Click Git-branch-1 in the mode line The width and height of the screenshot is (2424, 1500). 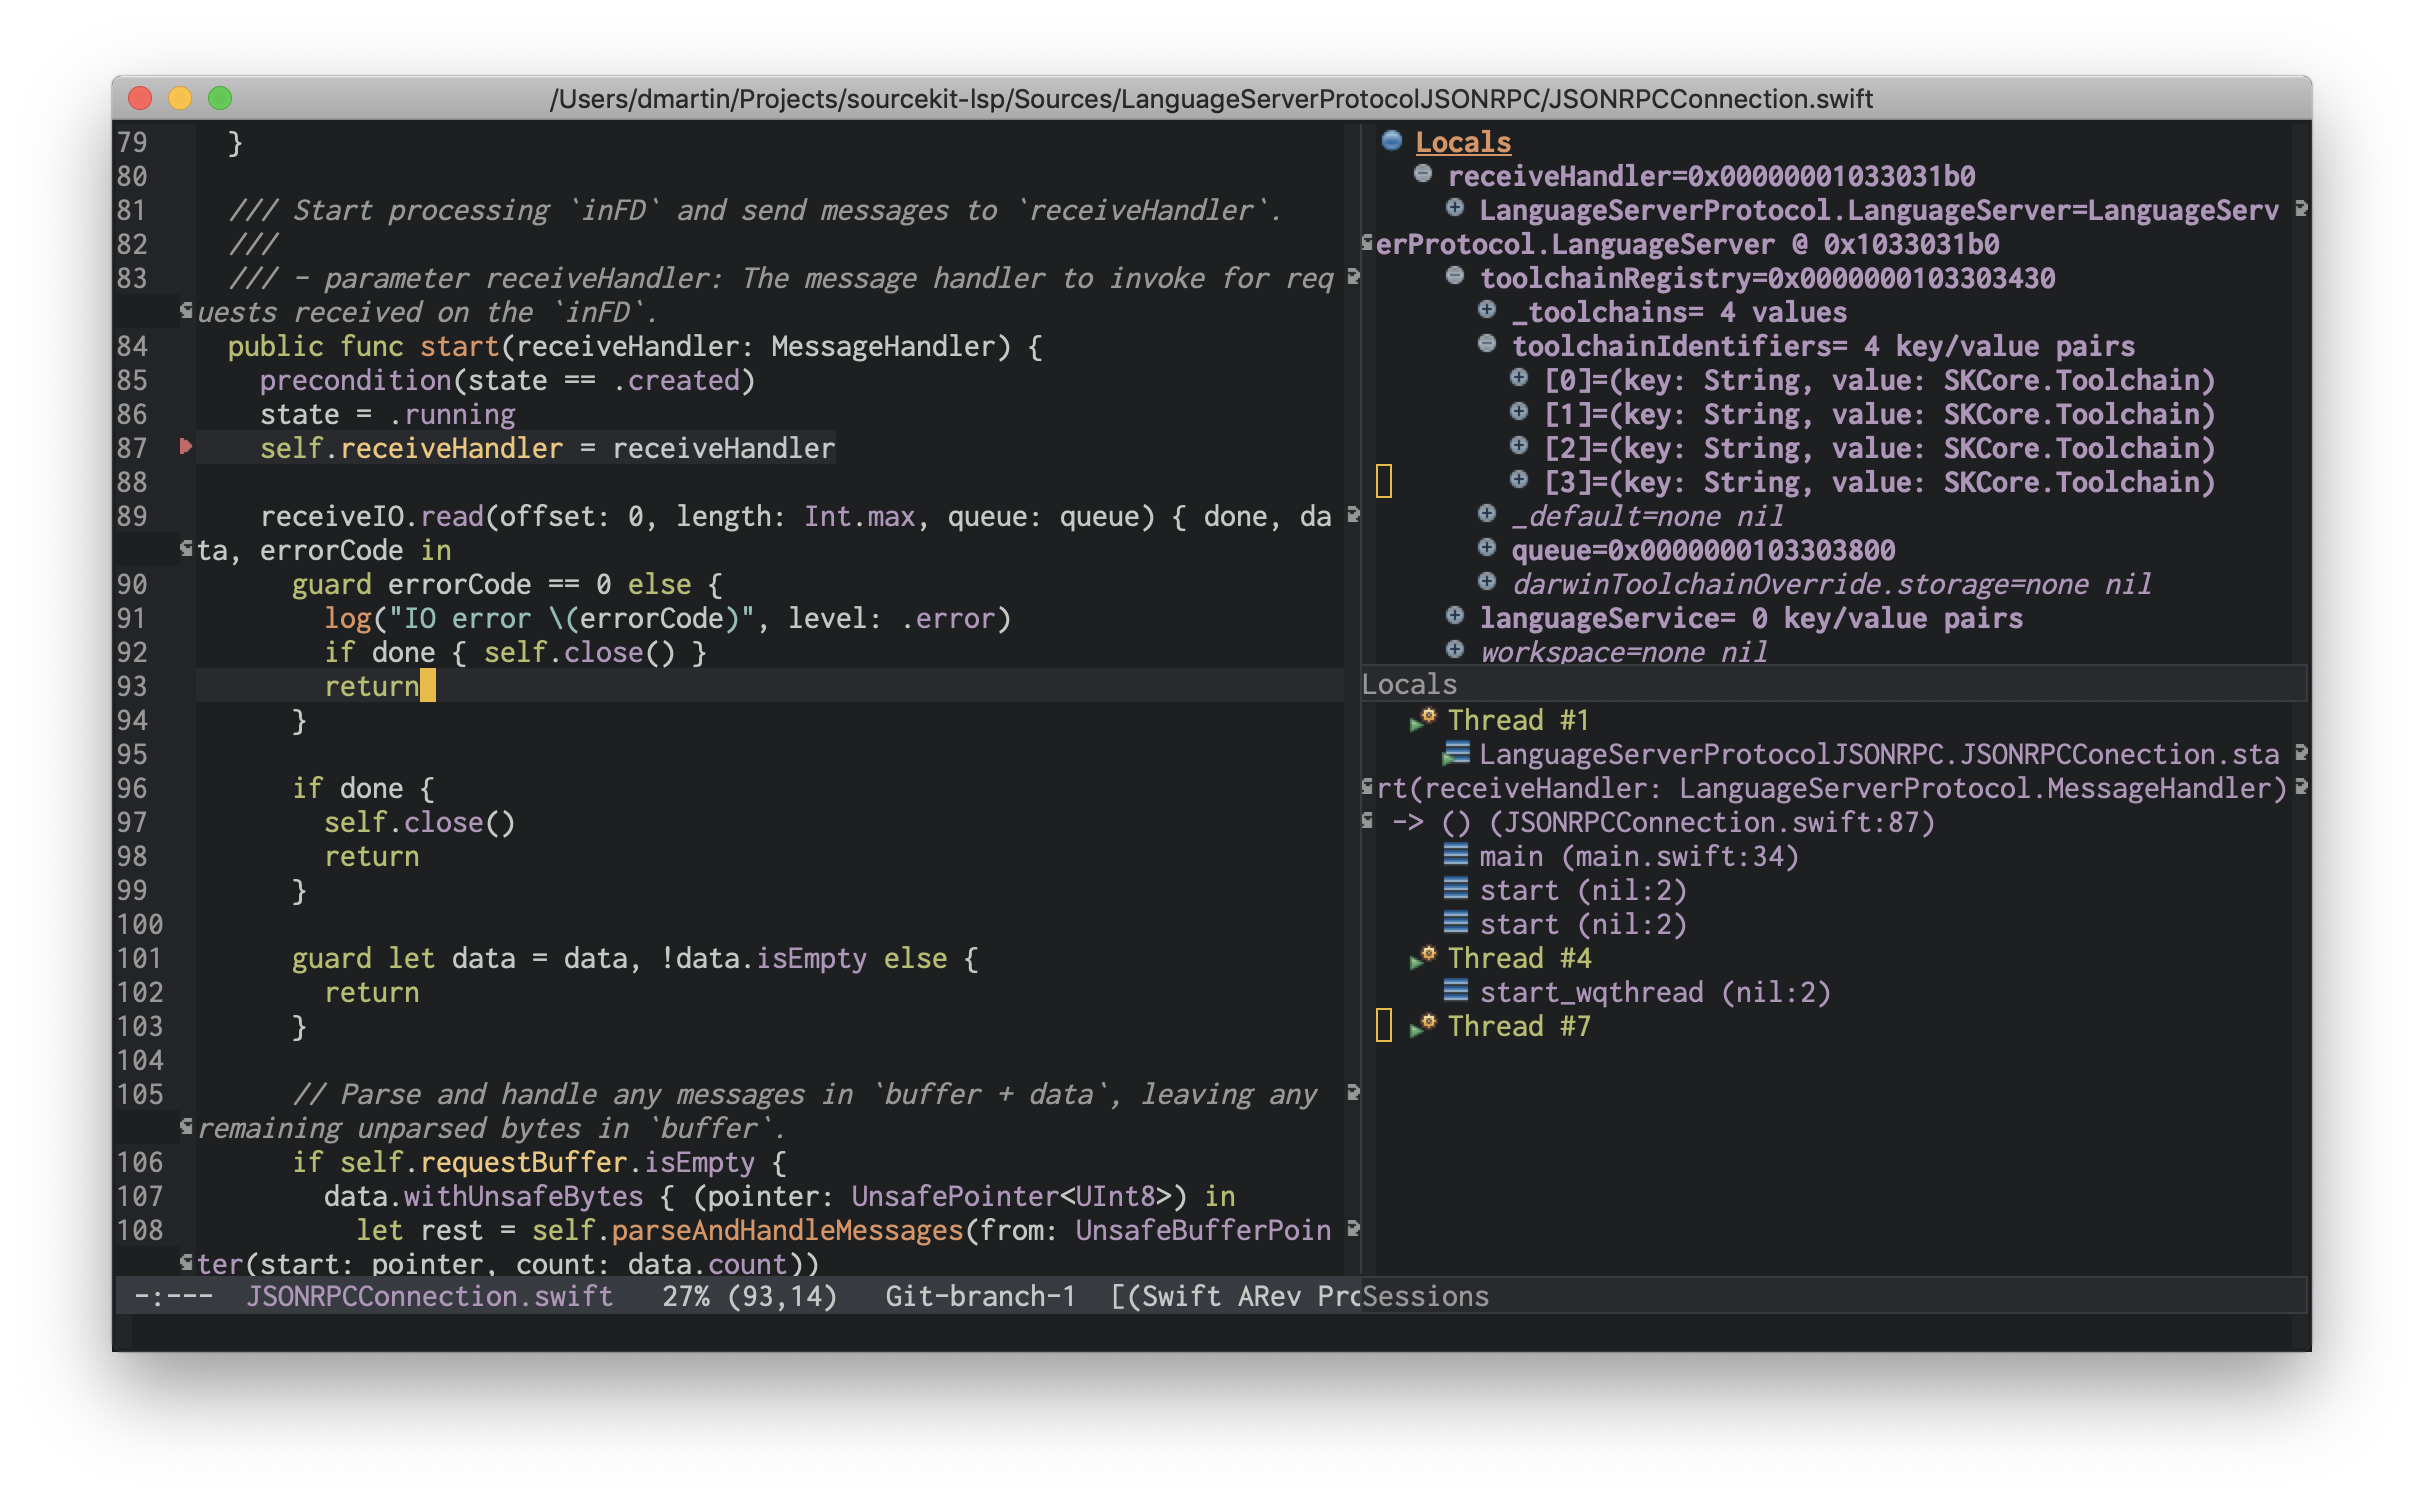pyautogui.click(x=980, y=1296)
